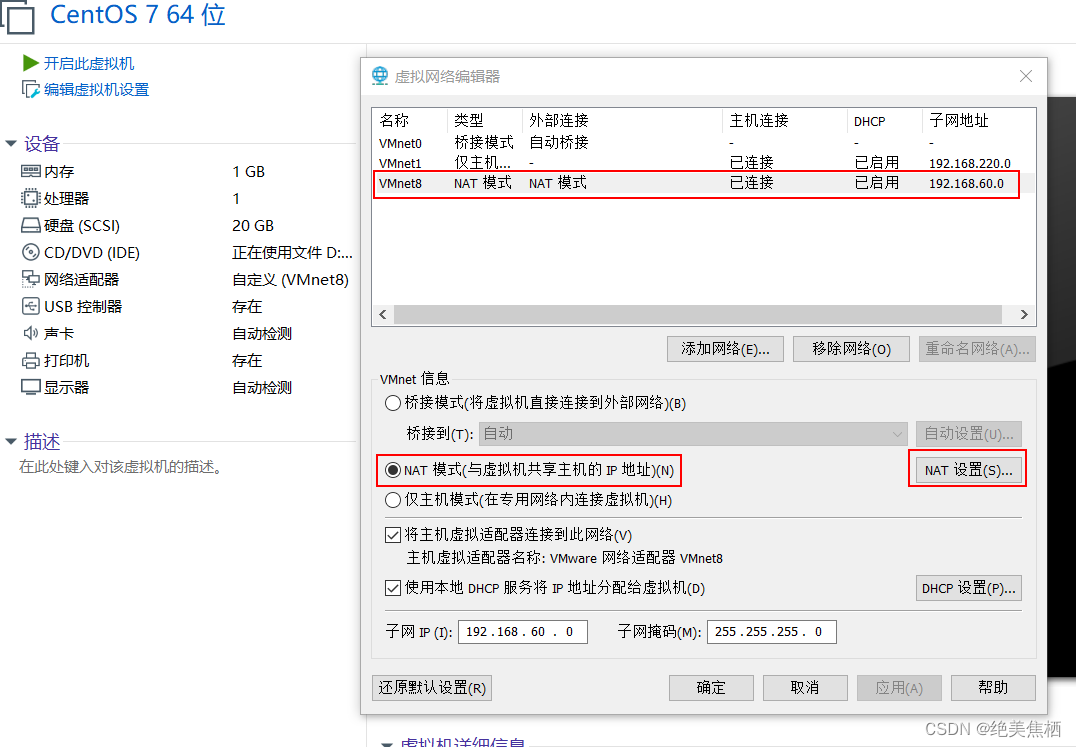The height and width of the screenshot is (747, 1076).
Task: Select host-only mode (仅主机模式) radio button
Action: (x=393, y=500)
